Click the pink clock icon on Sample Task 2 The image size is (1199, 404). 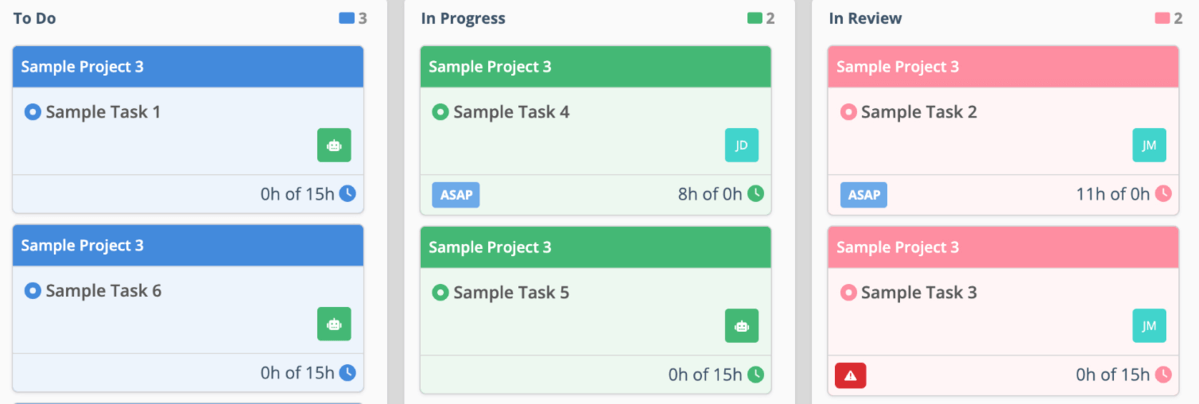click(1163, 194)
